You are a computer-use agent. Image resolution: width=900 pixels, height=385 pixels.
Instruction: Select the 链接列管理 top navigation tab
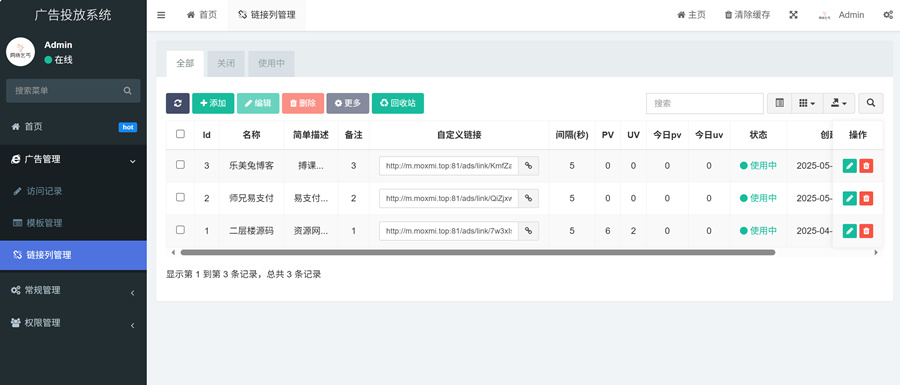point(266,15)
